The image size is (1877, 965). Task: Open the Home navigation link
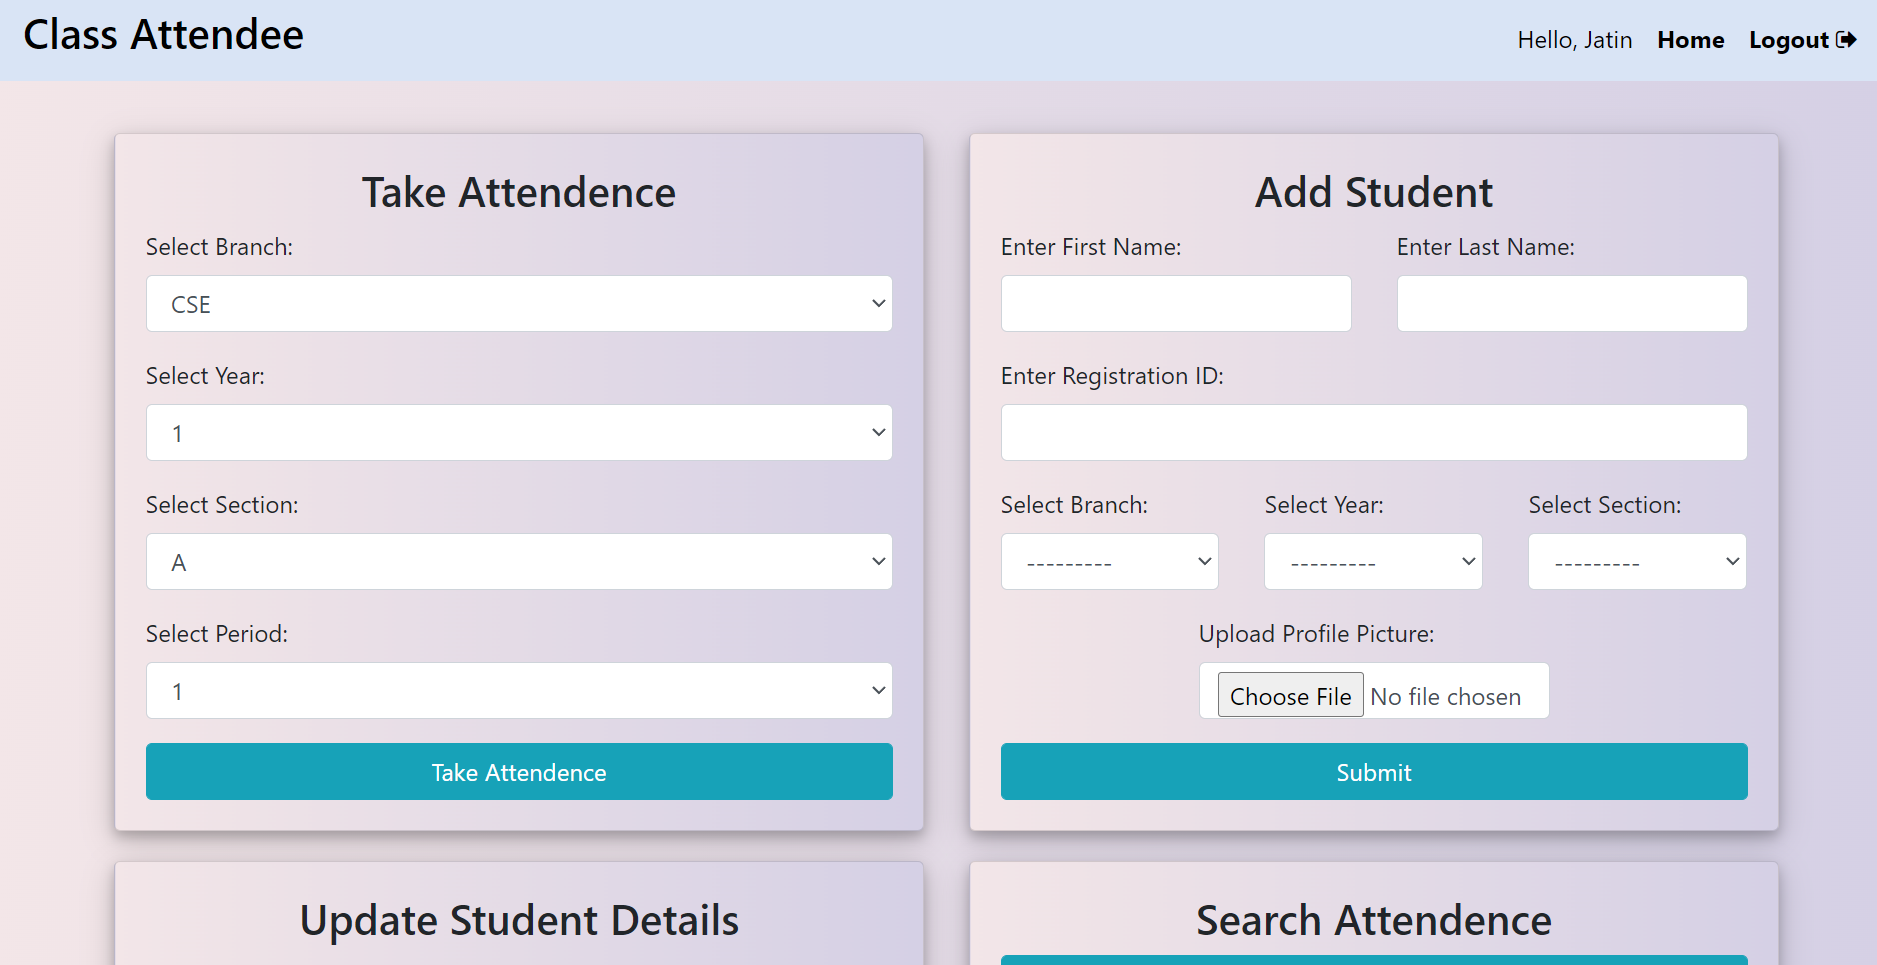[x=1690, y=40]
